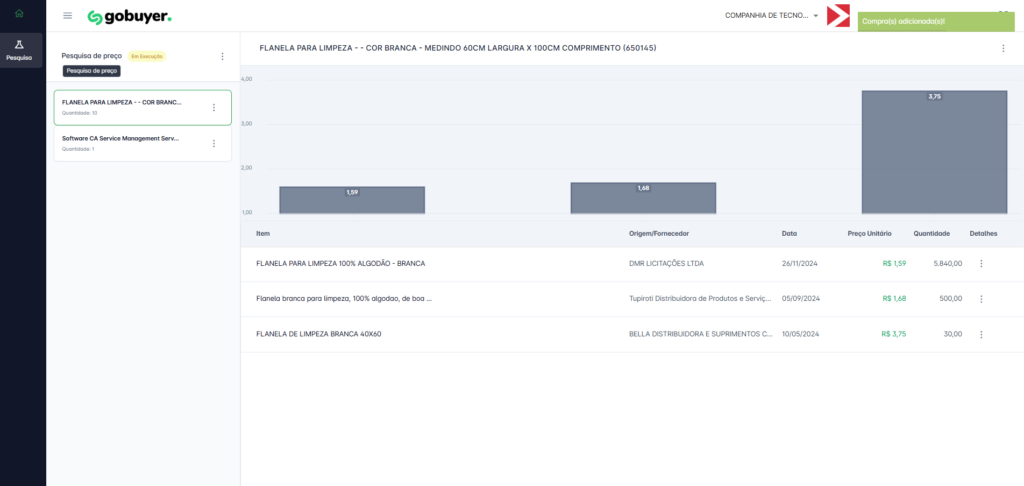Open details menu for Tupiroti Distribuidora row

[x=981, y=299]
